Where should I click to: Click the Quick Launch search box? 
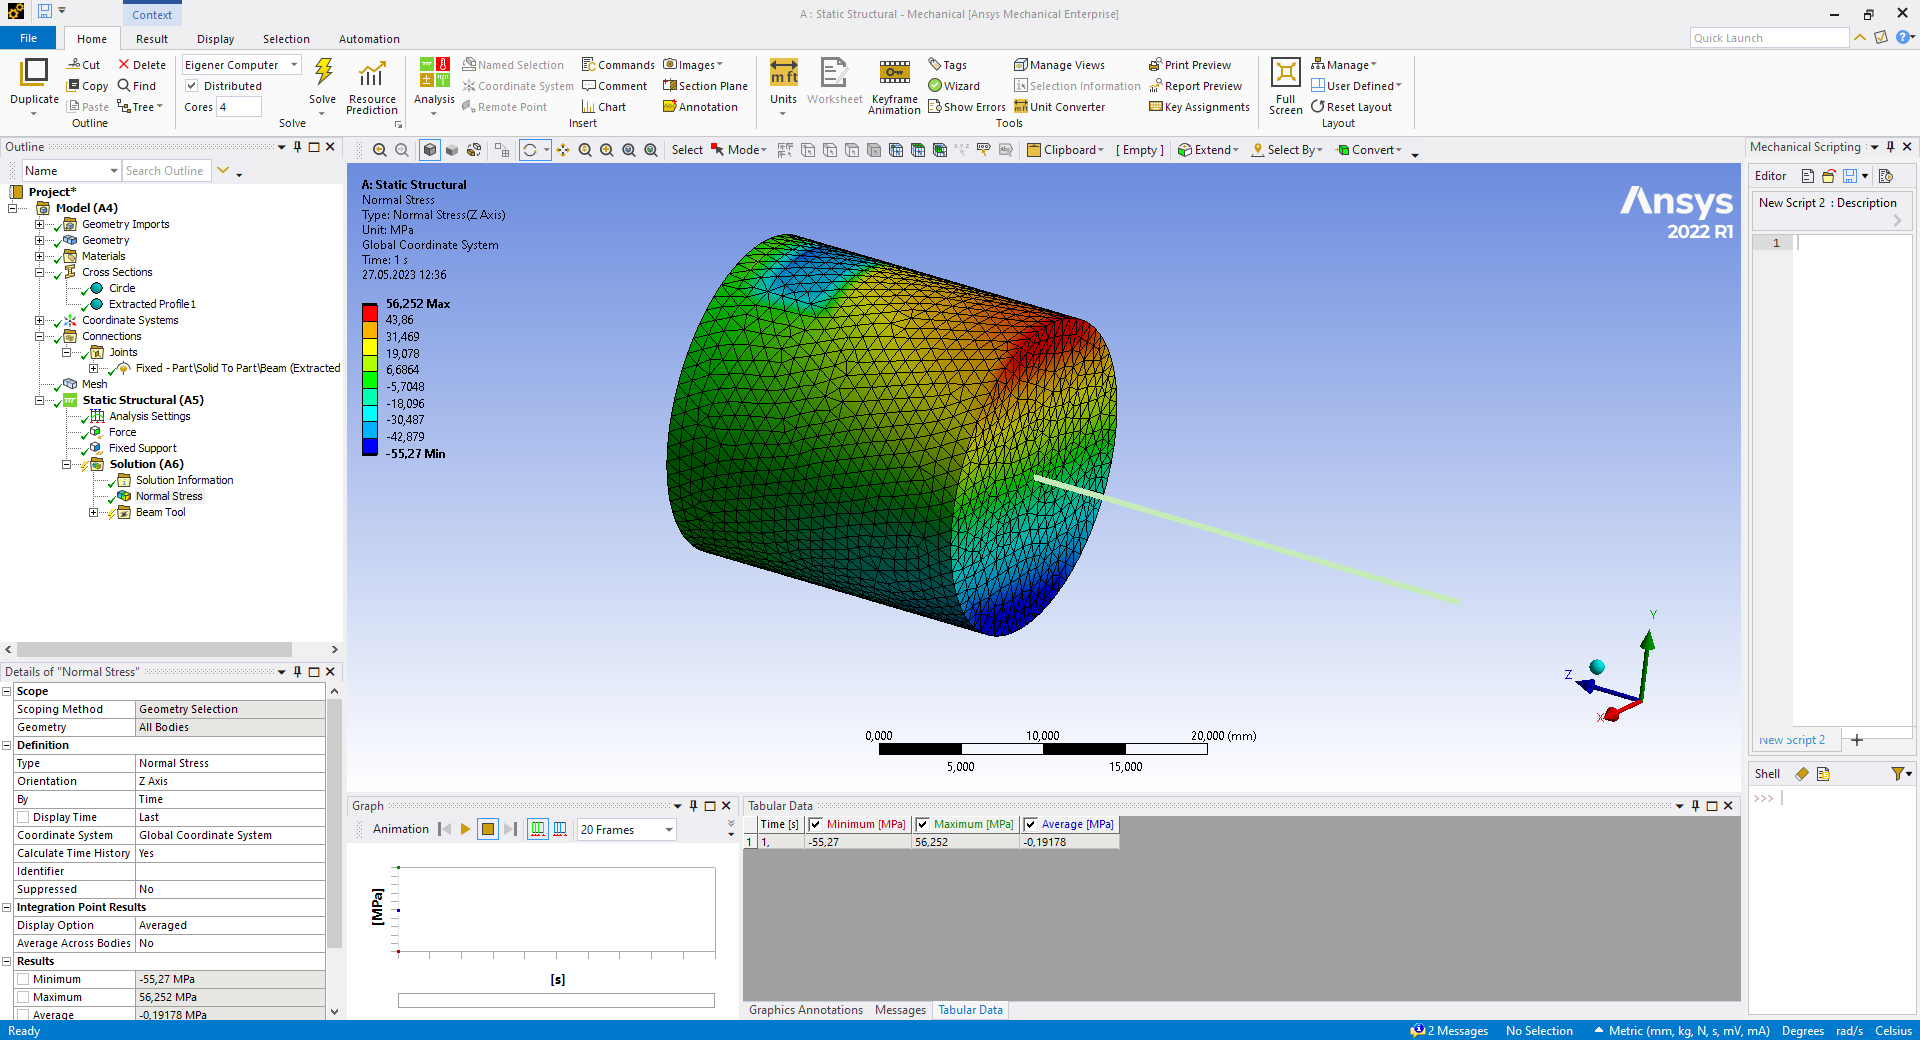pos(1769,38)
